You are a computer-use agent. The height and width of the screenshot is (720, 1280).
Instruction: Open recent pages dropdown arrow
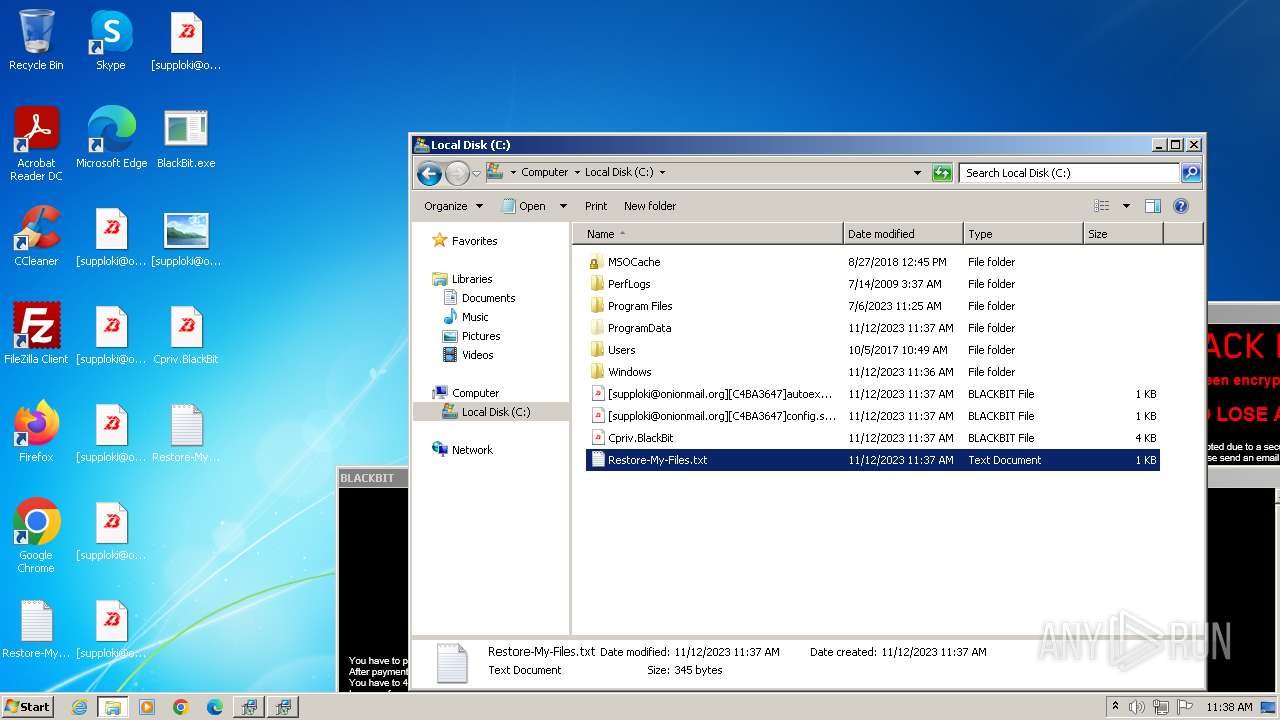coord(477,173)
